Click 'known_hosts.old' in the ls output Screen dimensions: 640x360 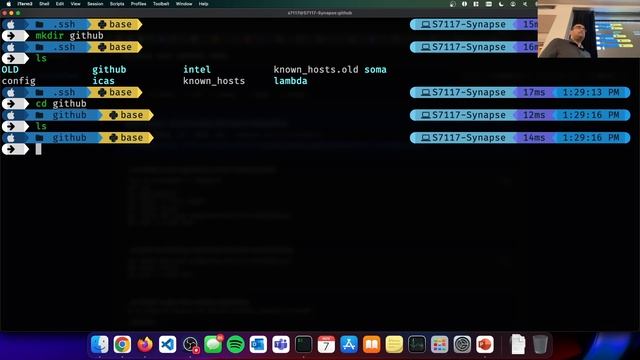pos(316,70)
